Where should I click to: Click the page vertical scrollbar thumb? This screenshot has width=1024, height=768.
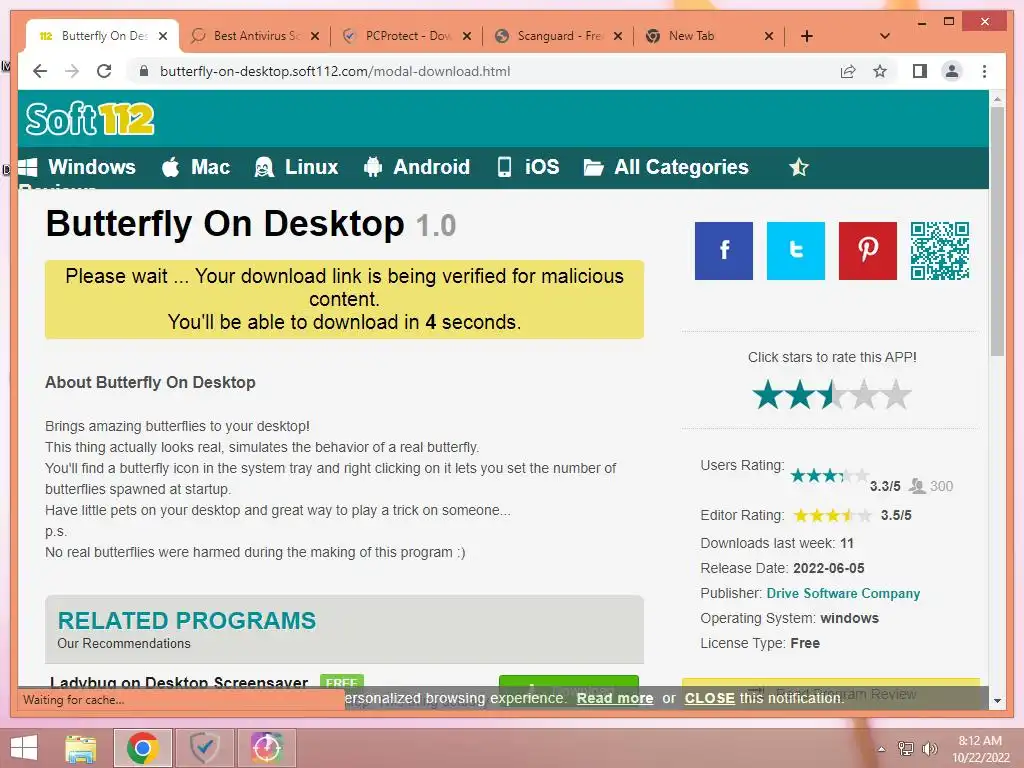point(997,231)
